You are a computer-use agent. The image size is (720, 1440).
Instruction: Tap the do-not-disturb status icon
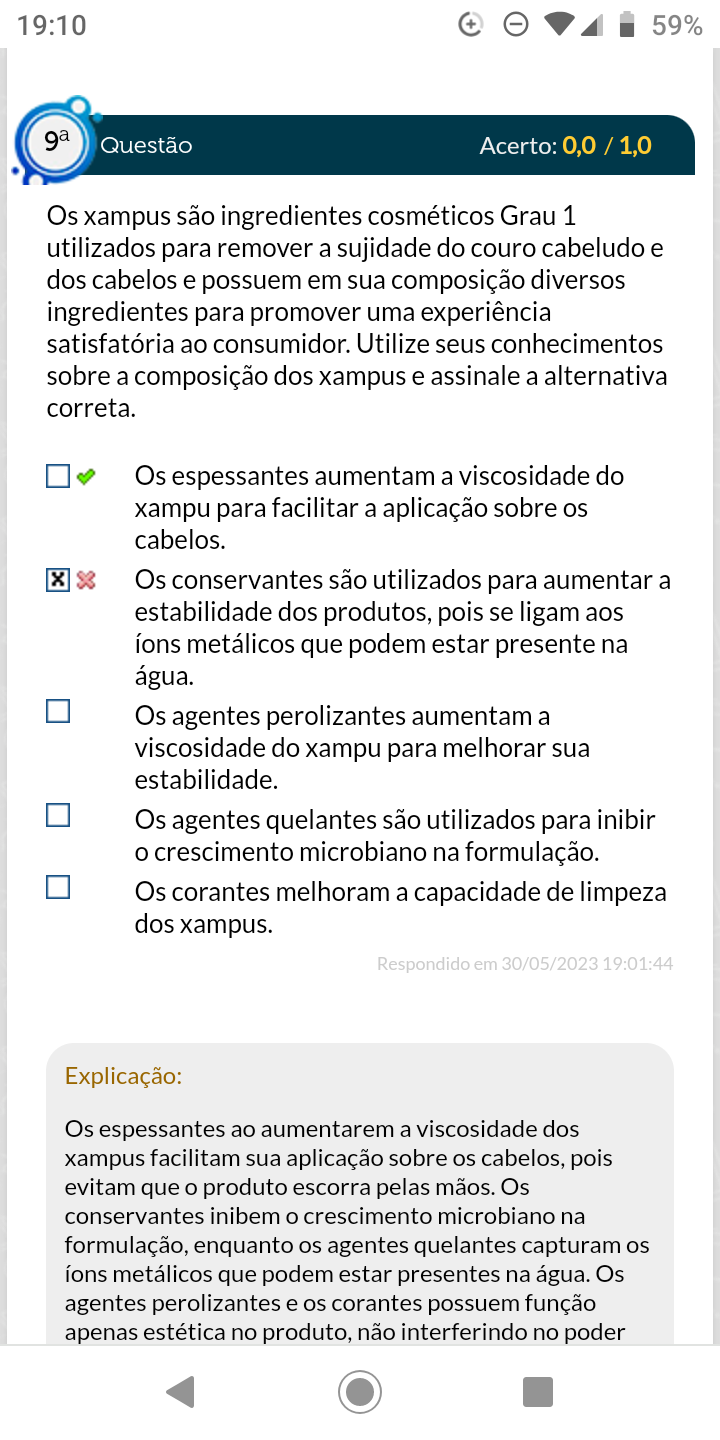[516, 25]
